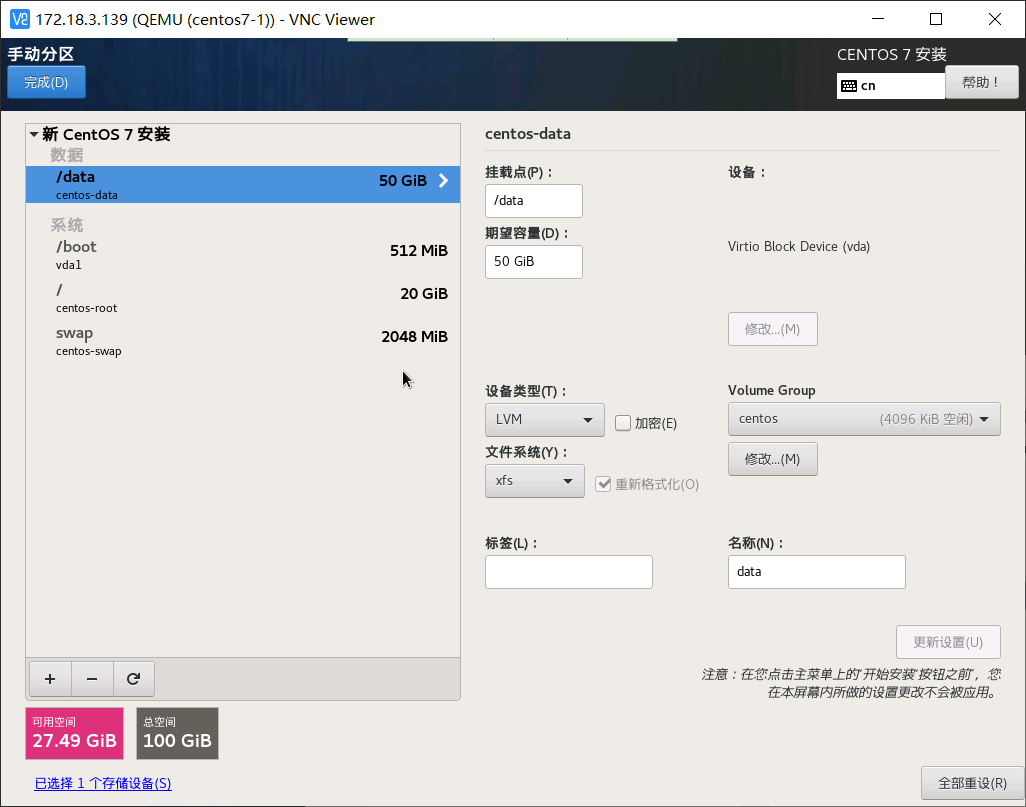Select the swap centos-swap partition row

point(243,341)
